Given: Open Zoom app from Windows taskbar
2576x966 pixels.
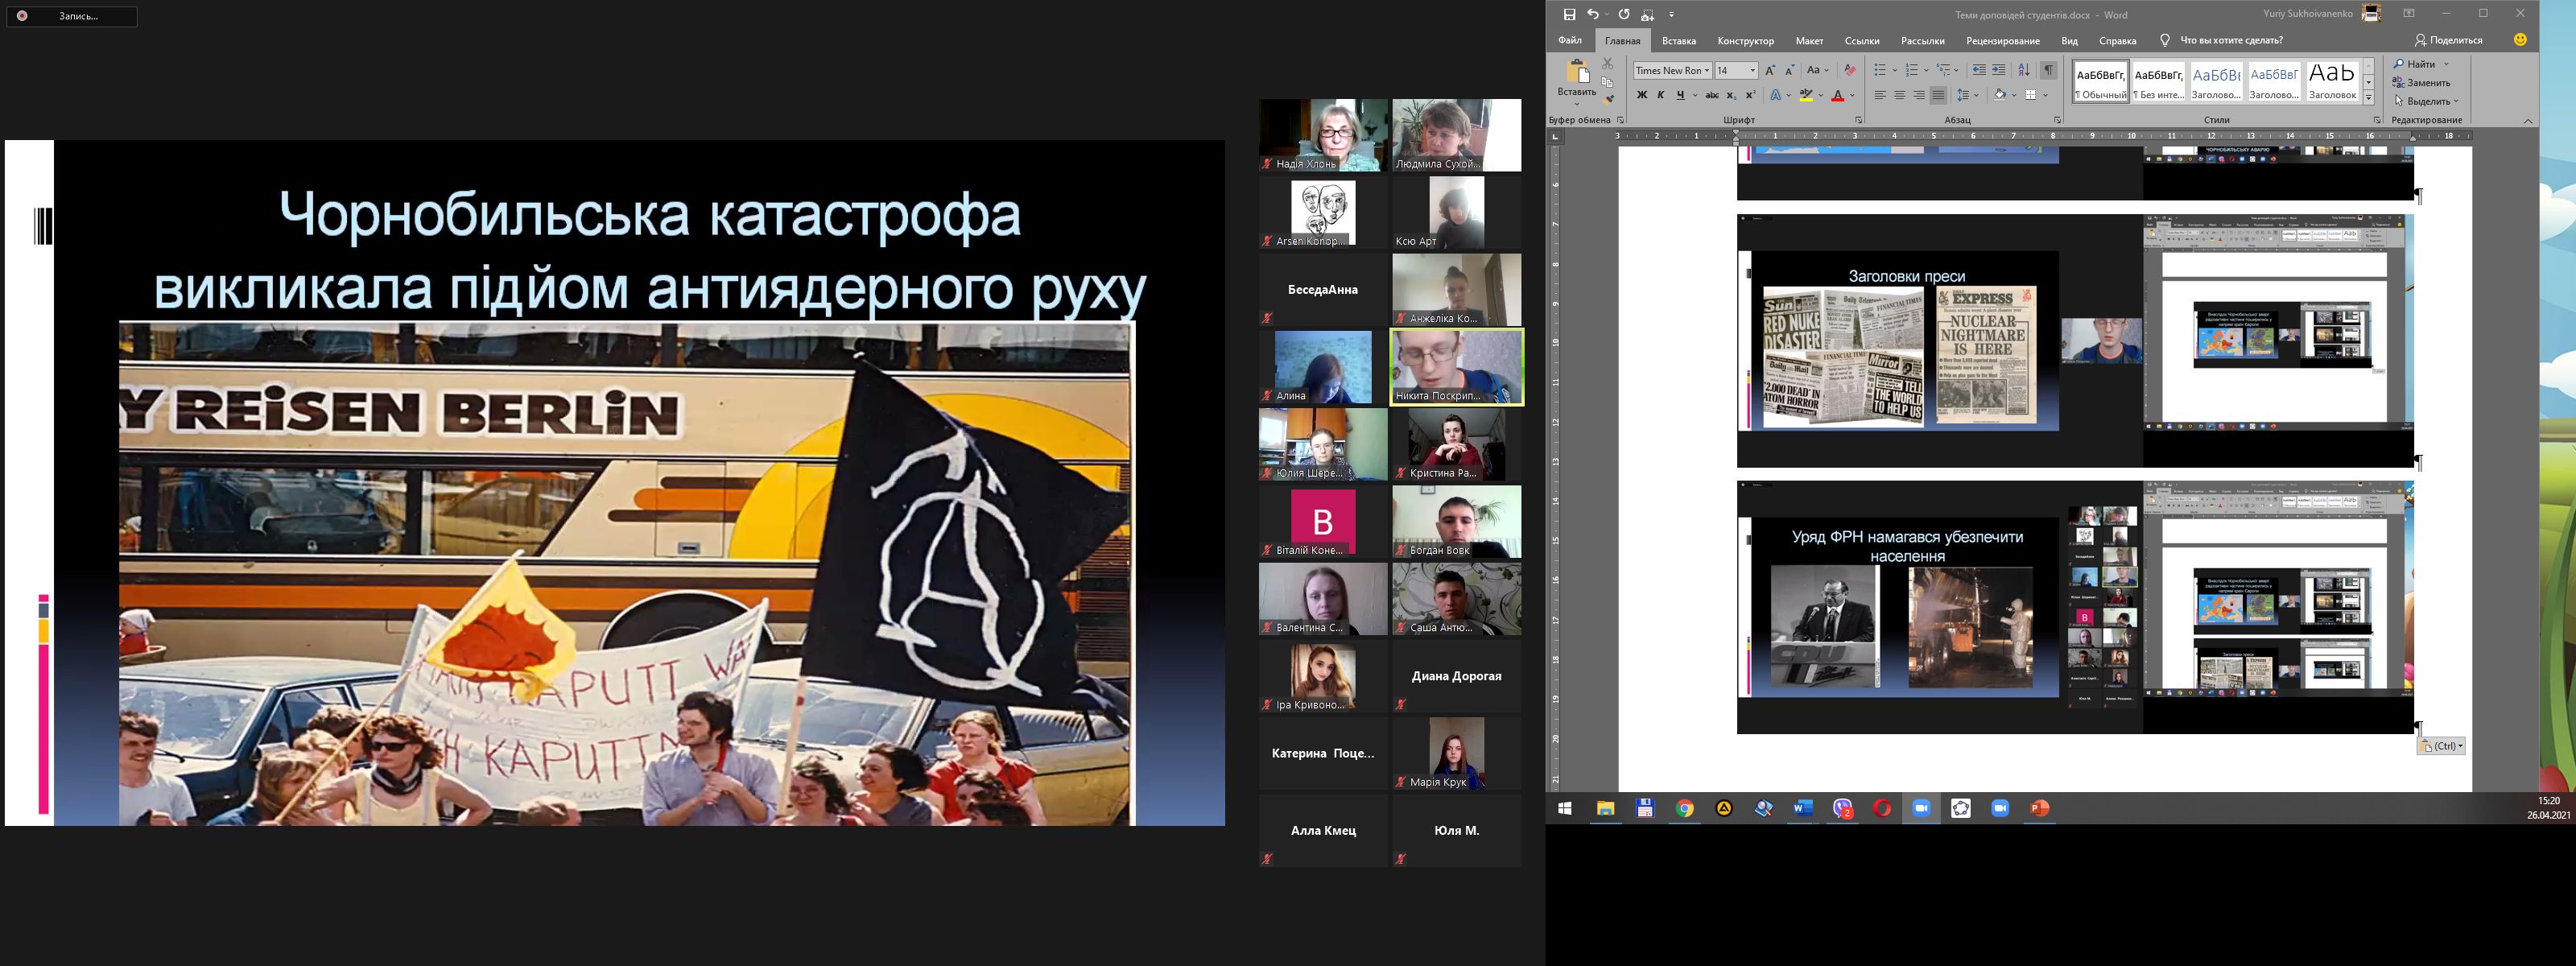Looking at the screenshot, I should click(x=1921, y=808).
